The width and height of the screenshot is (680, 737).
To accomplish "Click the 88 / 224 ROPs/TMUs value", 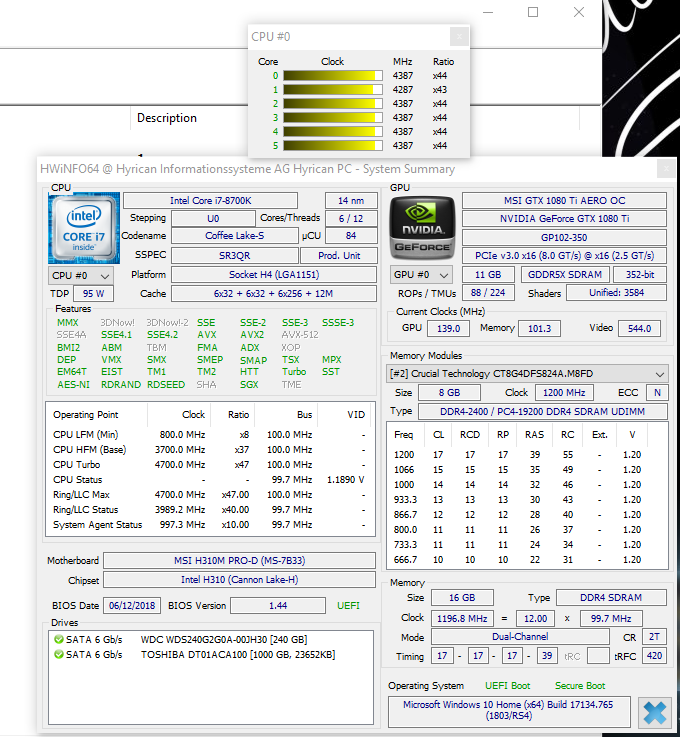I will coord(488,292).
